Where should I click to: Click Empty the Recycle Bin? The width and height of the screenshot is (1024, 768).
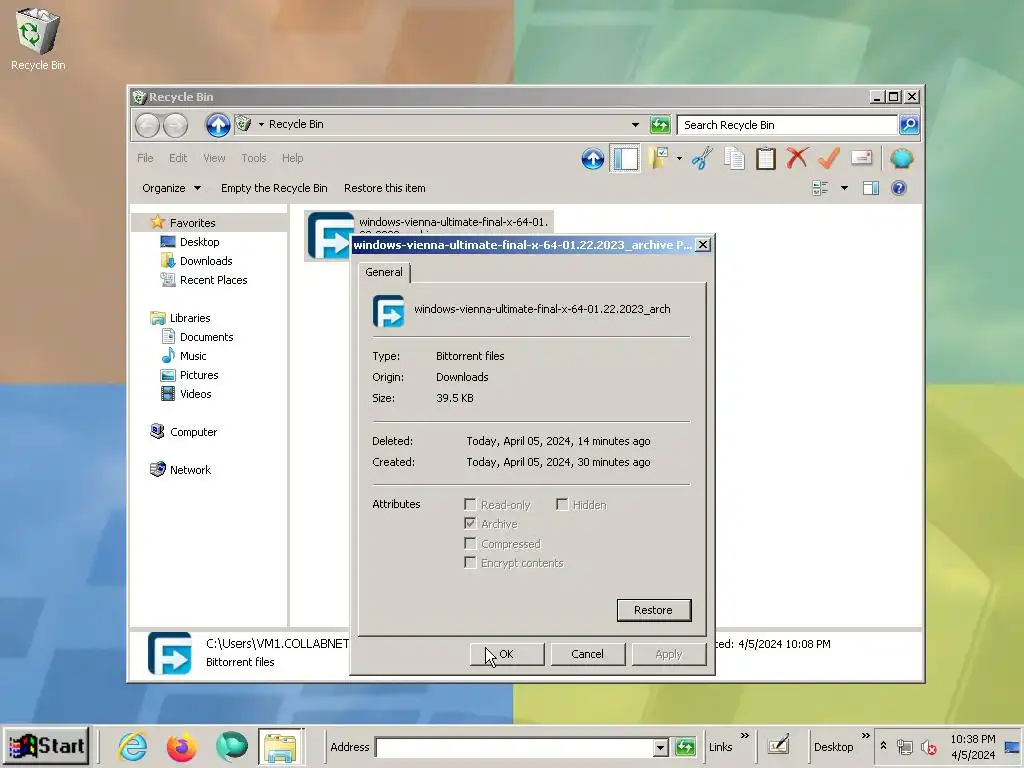point(274,188)
